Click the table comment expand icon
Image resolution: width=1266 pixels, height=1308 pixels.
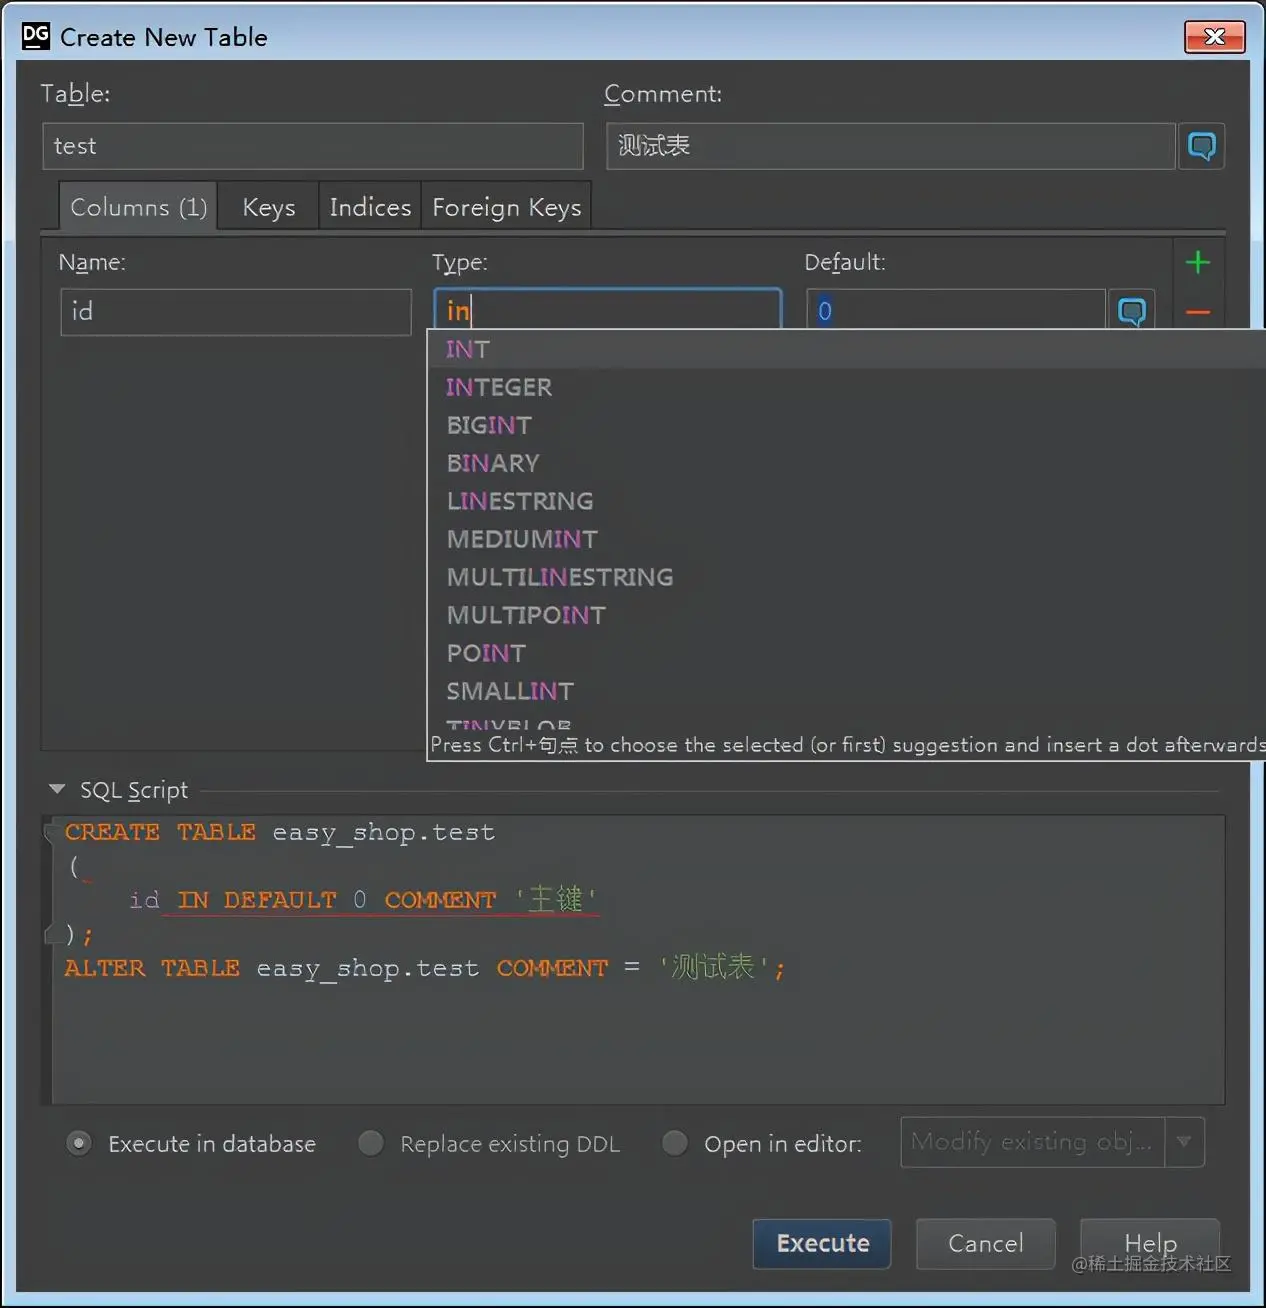click(x=1201, y=146)
